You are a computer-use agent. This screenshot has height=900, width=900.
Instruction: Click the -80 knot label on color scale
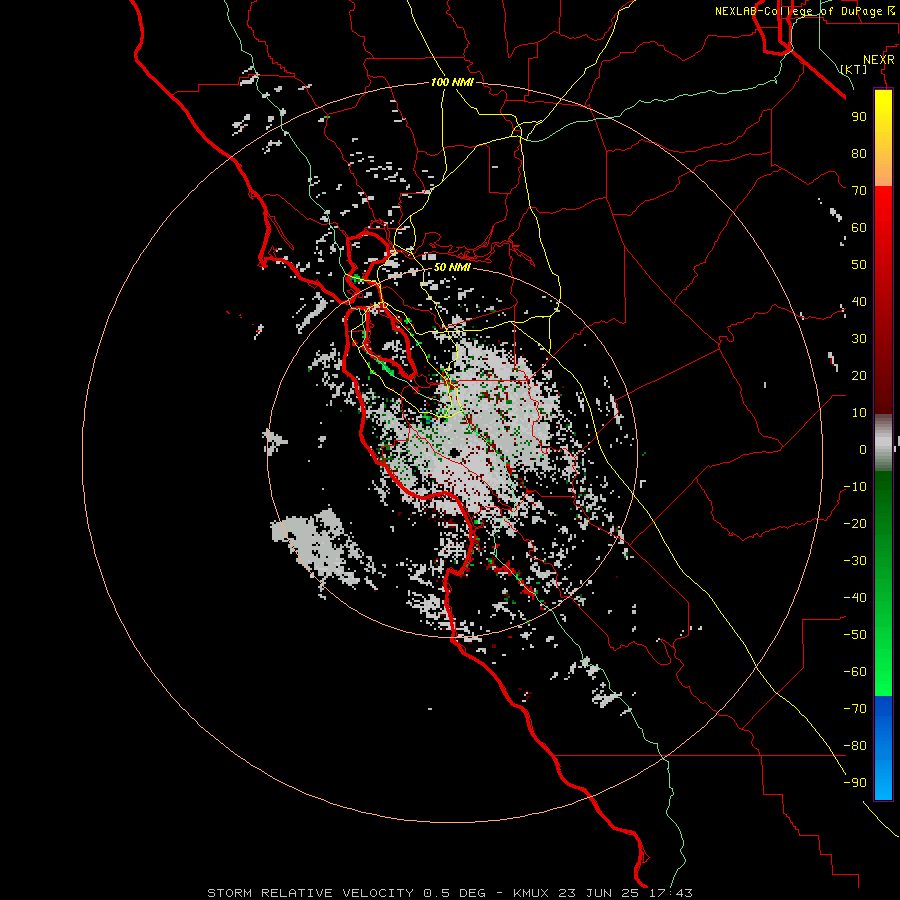(x=855, y=746)
